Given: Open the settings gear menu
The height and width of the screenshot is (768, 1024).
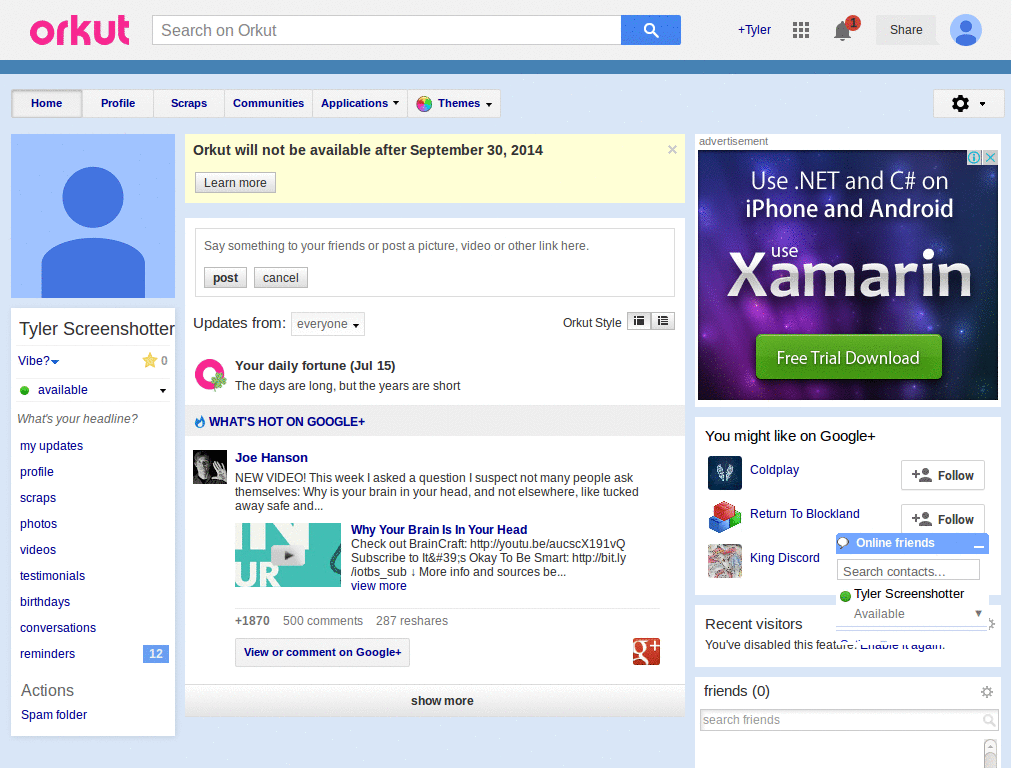Looking at the screenshot, I should [968, 103].
